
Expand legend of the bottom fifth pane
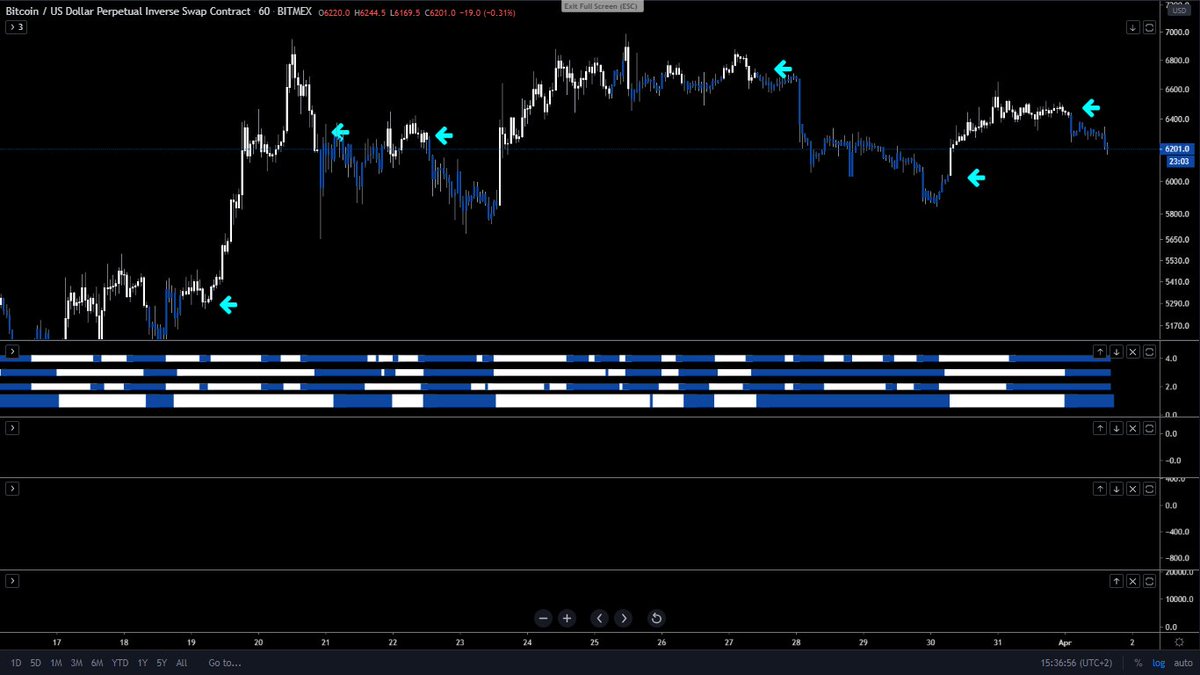[x=12, y=581]
